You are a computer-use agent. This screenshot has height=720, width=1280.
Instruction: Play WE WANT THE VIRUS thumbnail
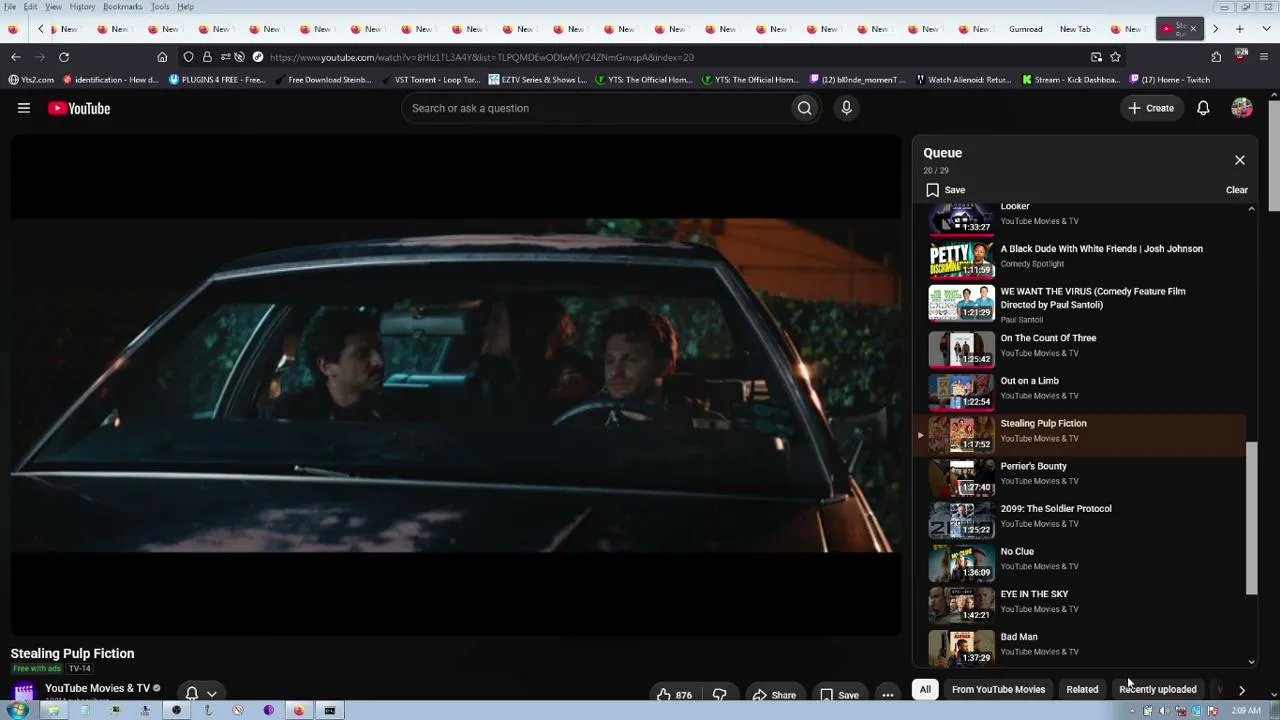pos(961,303)
